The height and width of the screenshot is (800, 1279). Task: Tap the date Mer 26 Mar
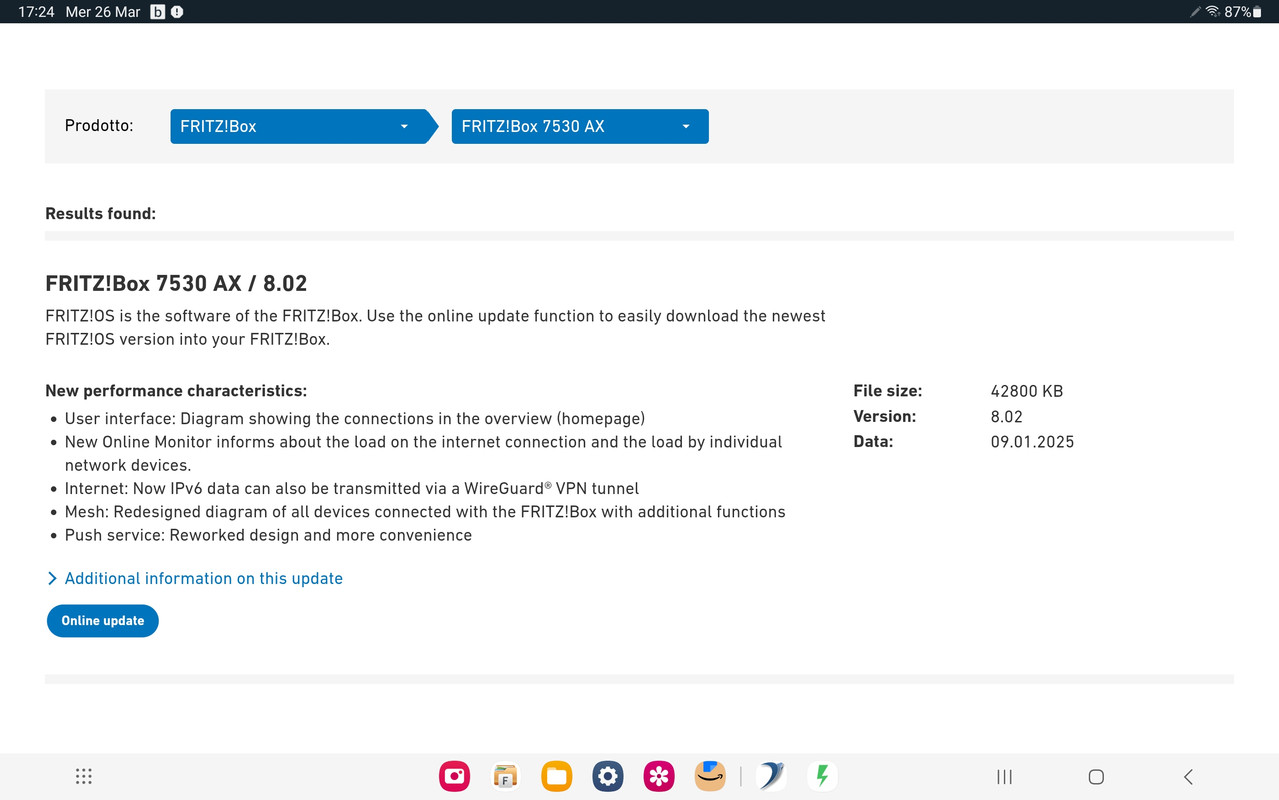[103, 12]
